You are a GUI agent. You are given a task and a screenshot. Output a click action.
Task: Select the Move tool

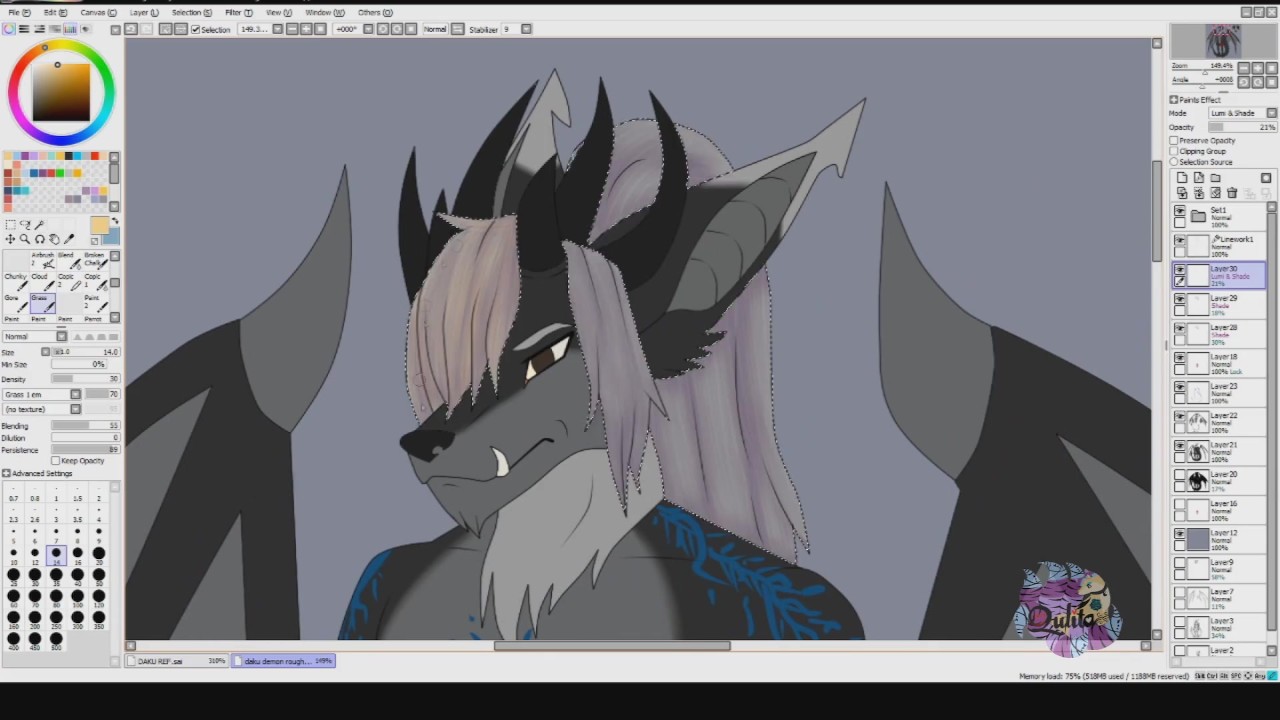click(10, 239)
